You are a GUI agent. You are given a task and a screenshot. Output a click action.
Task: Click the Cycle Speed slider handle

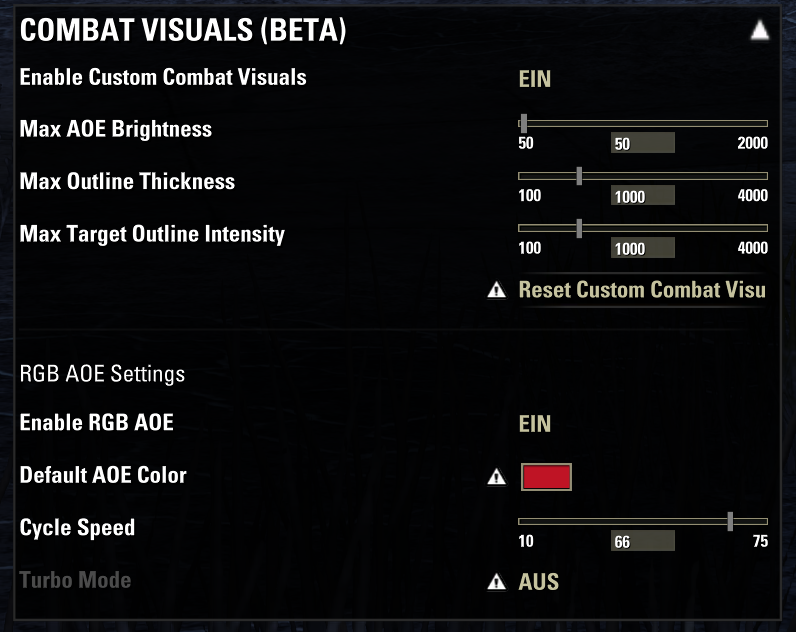point(730,521)
